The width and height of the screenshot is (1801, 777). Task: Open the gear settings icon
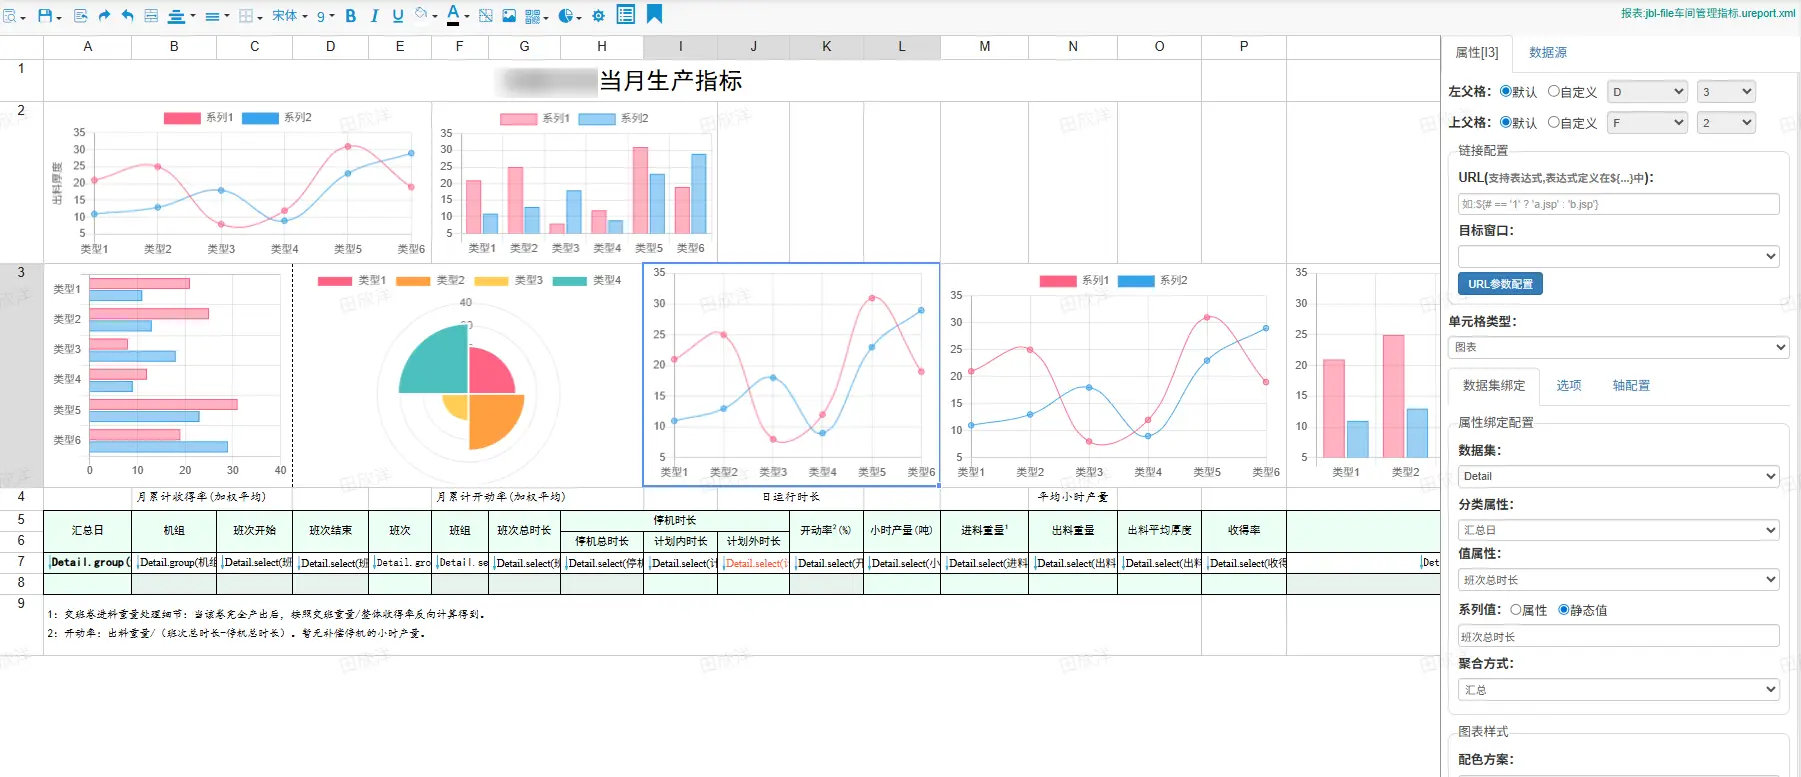click(598, 16)
